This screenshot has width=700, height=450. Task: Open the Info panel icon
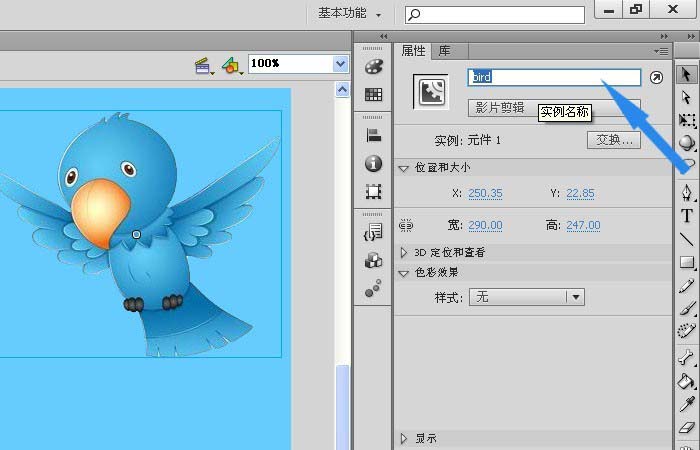point(373,163)
